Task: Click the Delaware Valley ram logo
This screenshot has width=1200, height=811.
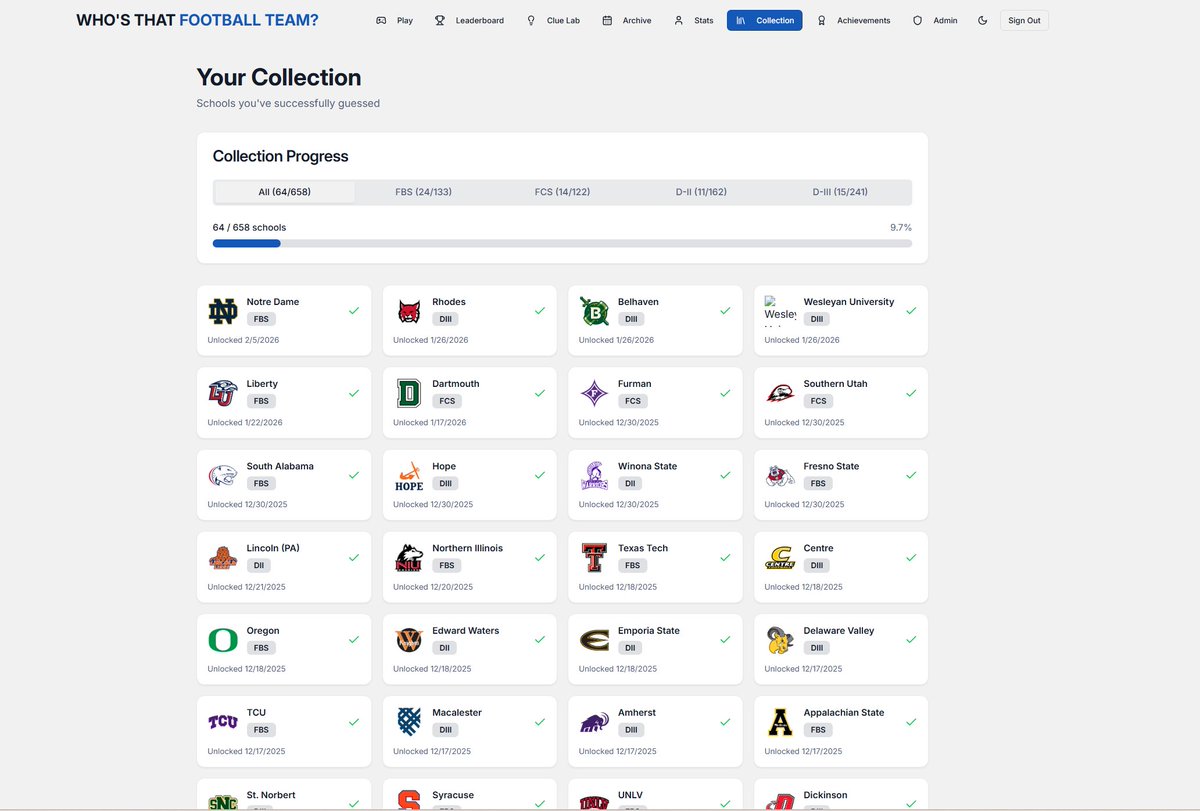Action: (x=780, y=641)
